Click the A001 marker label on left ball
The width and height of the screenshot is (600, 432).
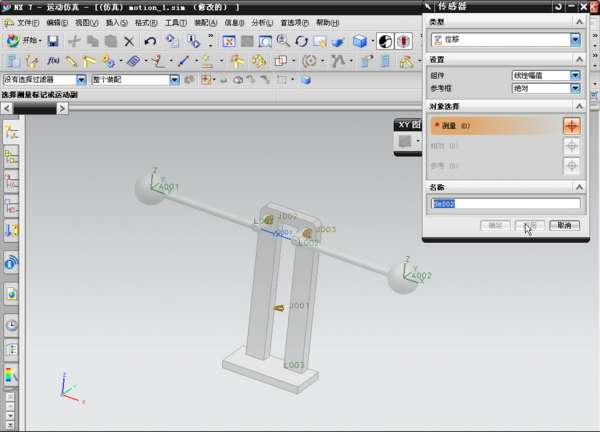[x=169, y=187]
